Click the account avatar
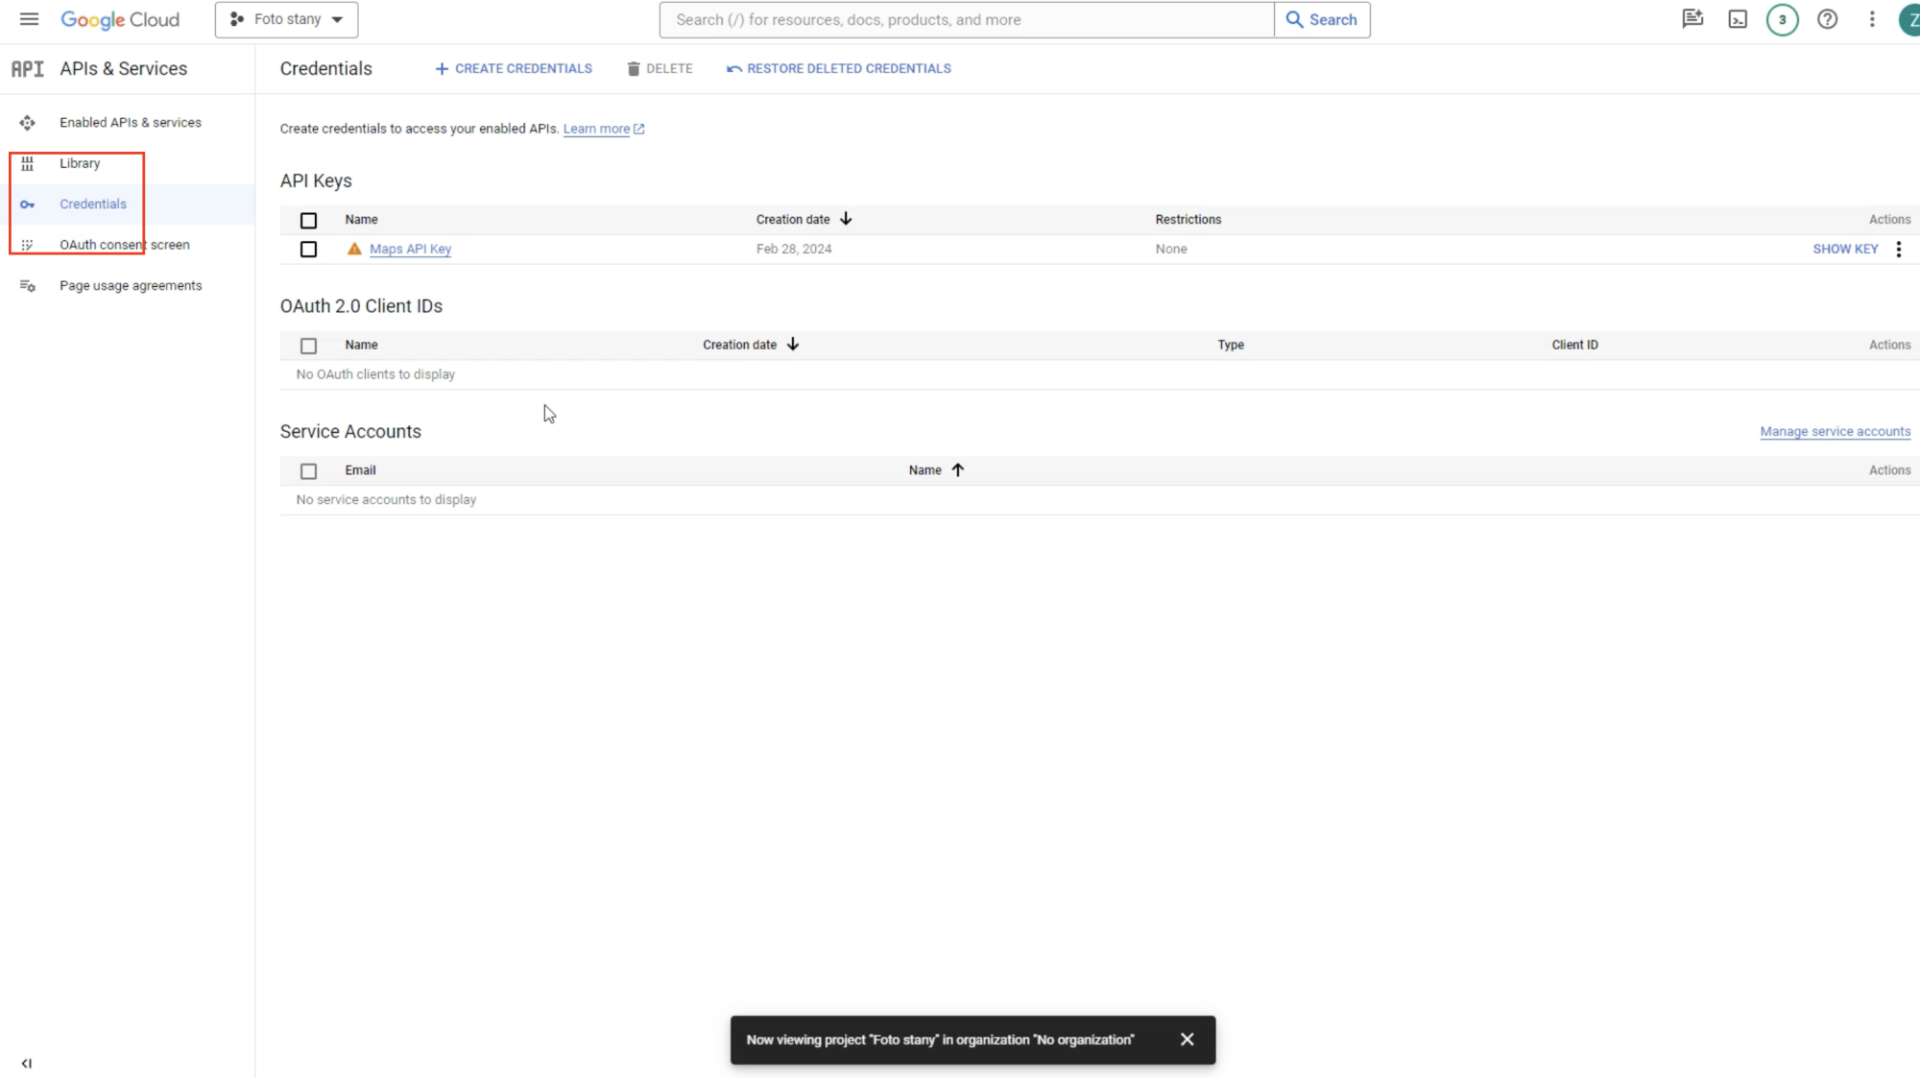This screenshot has height=1078, width=1920. [x=1910, y=19]
